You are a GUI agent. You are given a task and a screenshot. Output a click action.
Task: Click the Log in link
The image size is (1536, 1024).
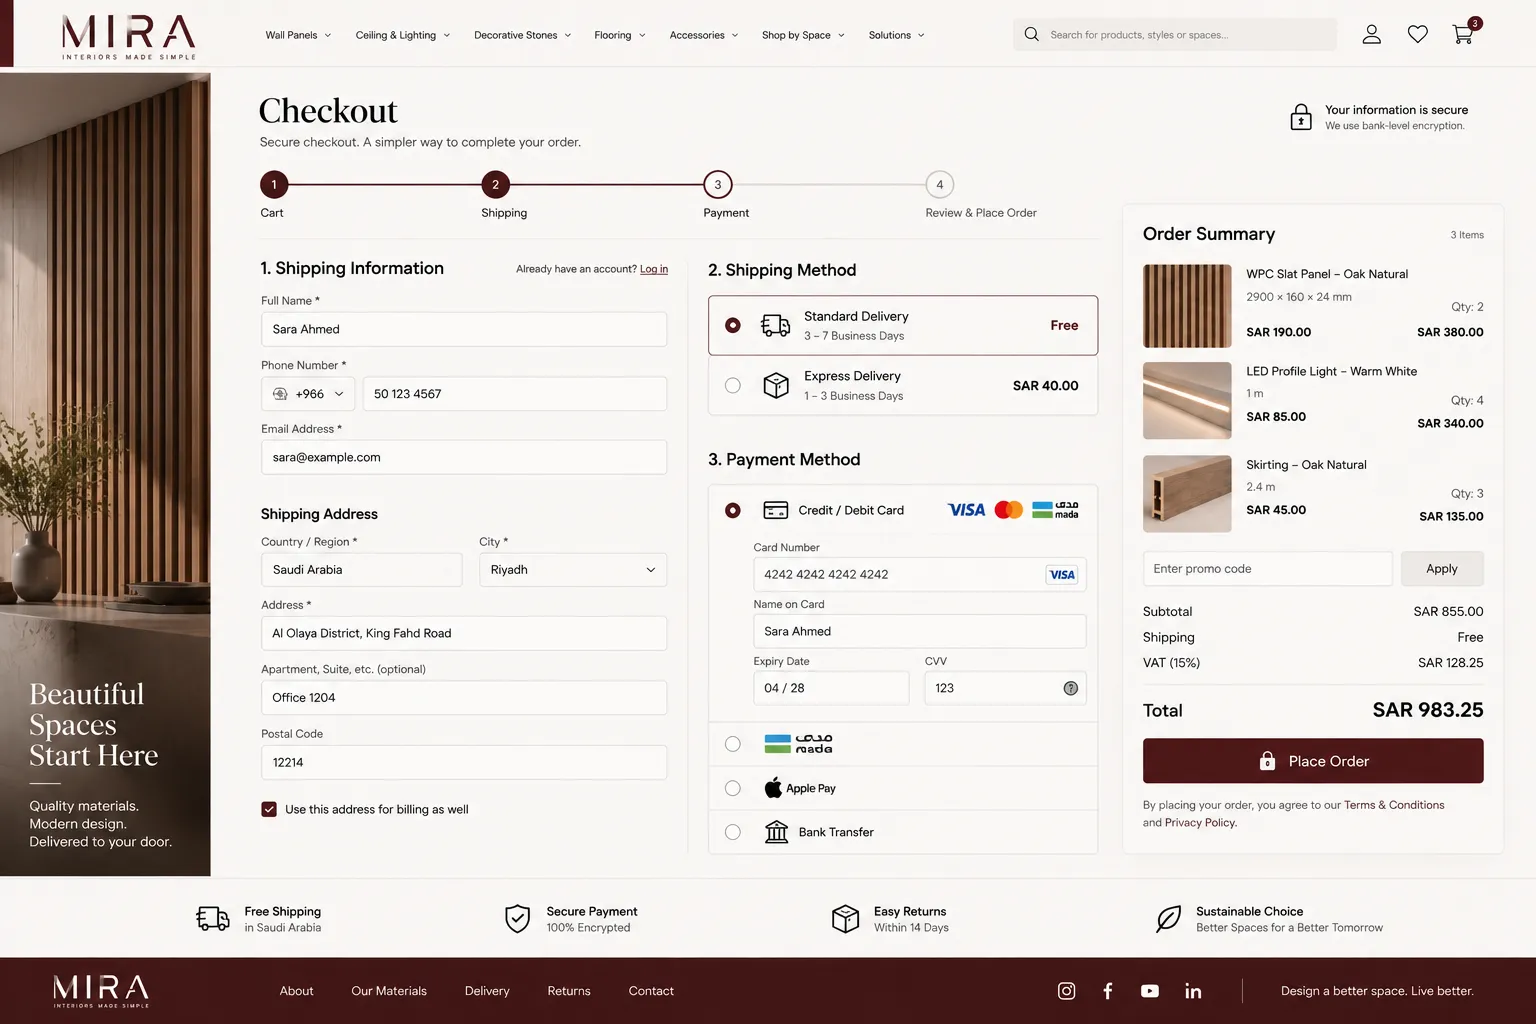pyautogui.click(x=654, y=269)
